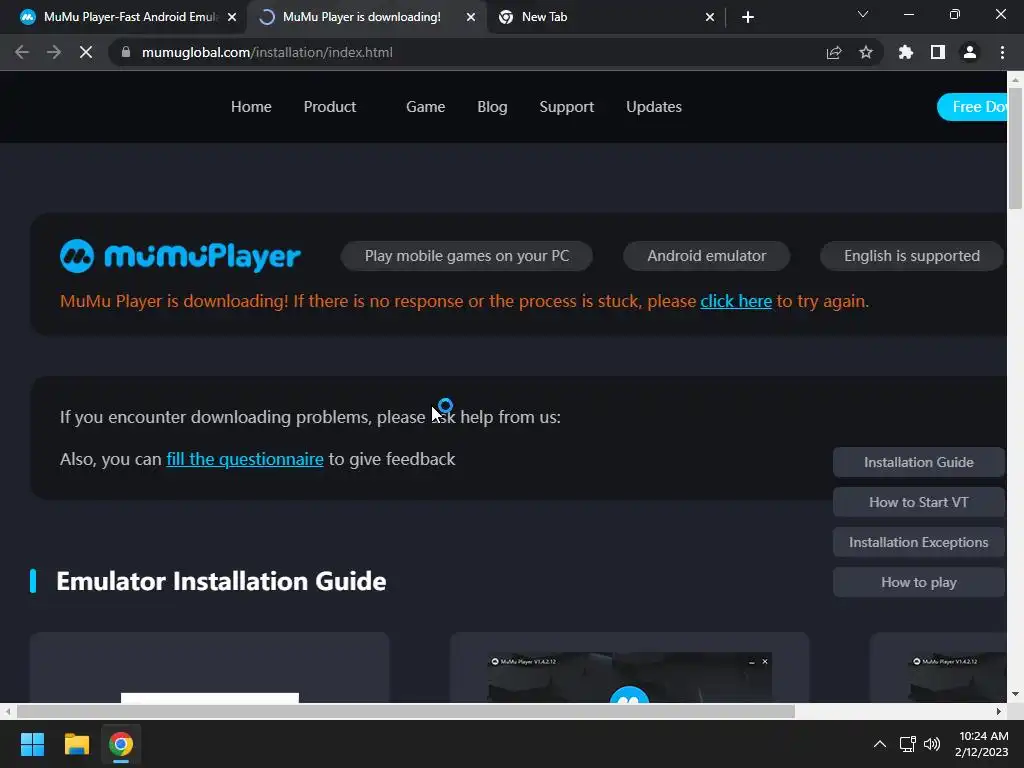Click the Chrome taskbar icon

coord(121,744)
